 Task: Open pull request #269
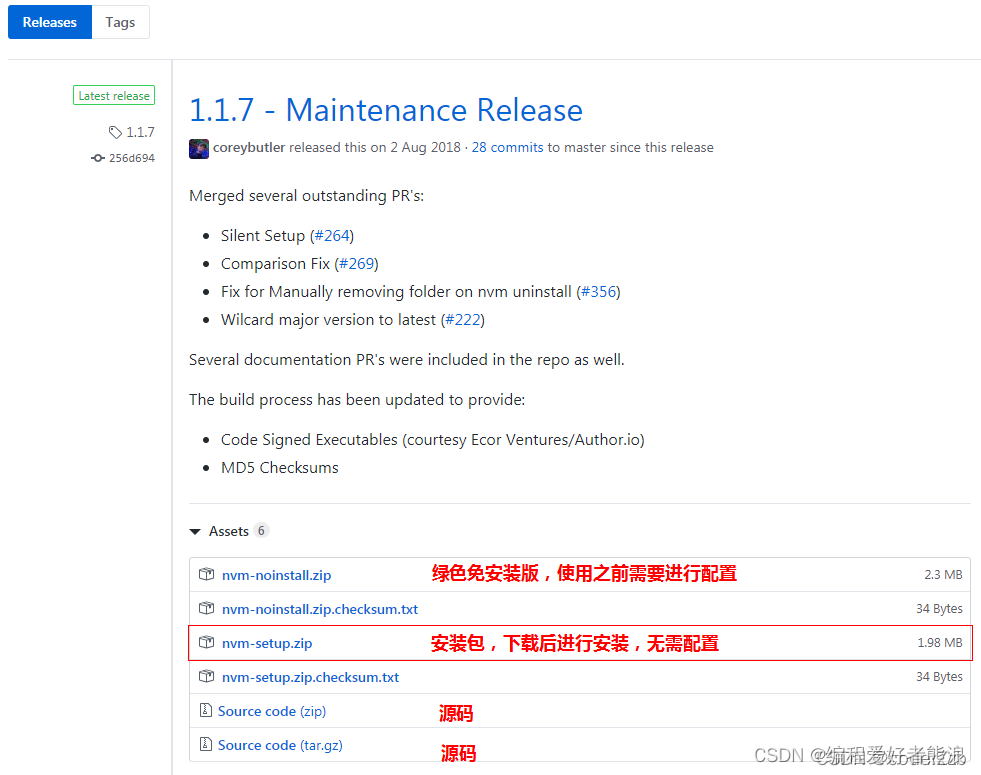pyautogui.click(x=357, y=264)
